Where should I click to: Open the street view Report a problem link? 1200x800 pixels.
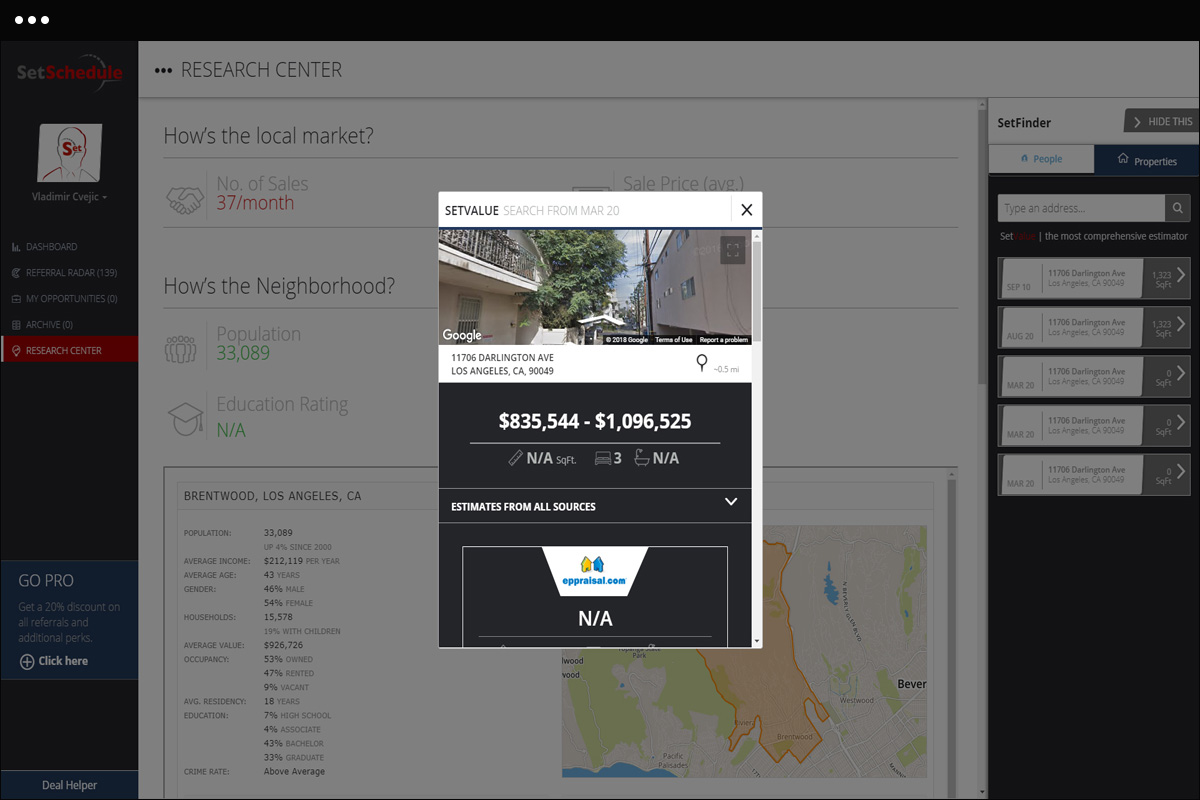click(723, 340)
